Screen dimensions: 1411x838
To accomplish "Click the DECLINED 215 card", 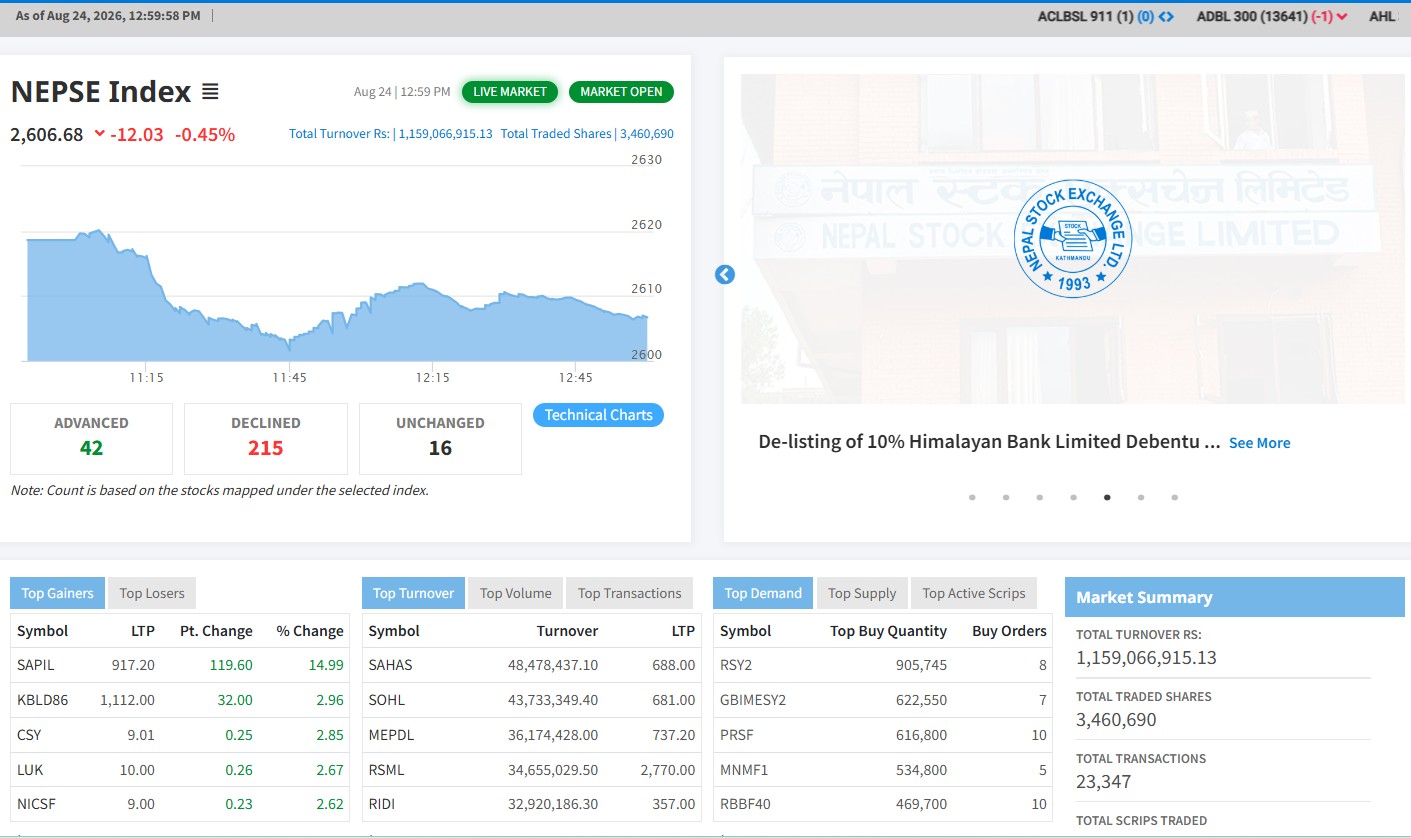I will tap(266, 438).
